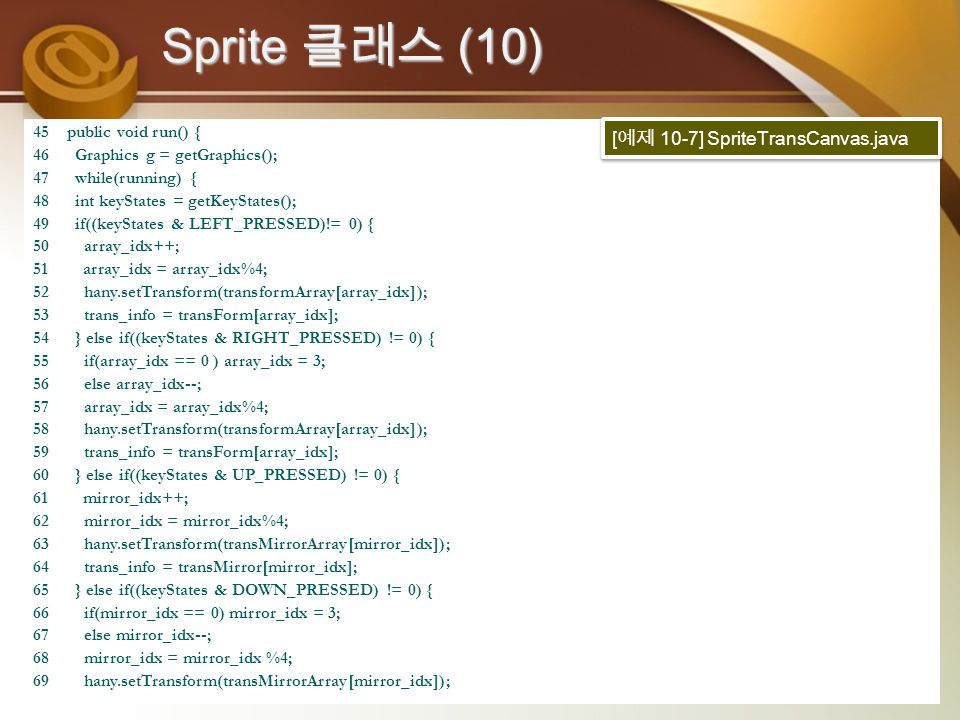Click line 50 "array_idx++;"

[x=132, y=247]
